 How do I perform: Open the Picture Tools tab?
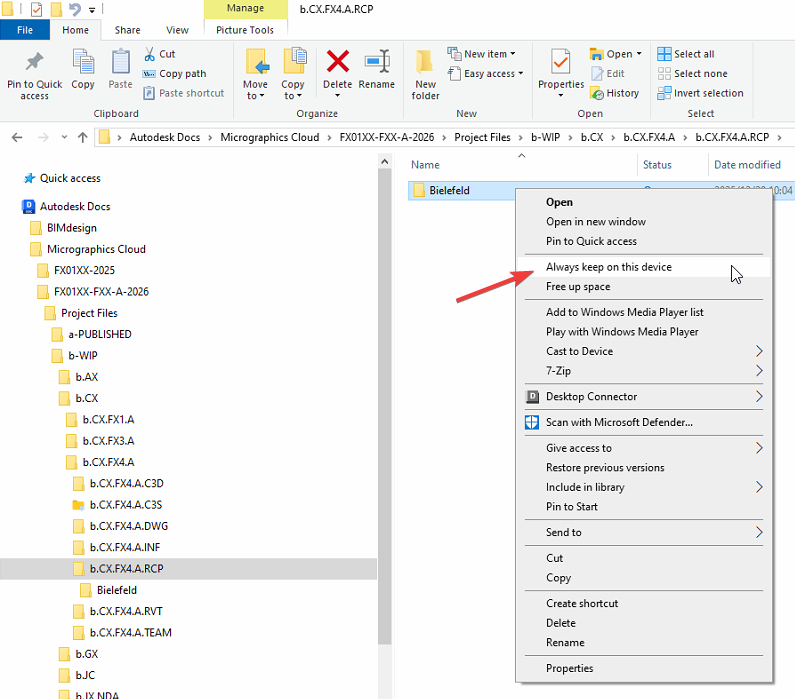[x=245, y=30]
